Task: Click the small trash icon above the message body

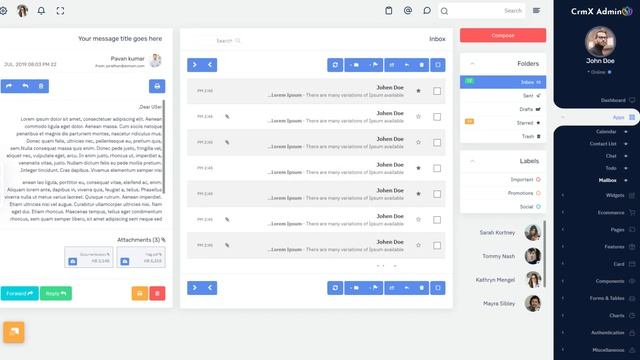Action: pos(41,86)
